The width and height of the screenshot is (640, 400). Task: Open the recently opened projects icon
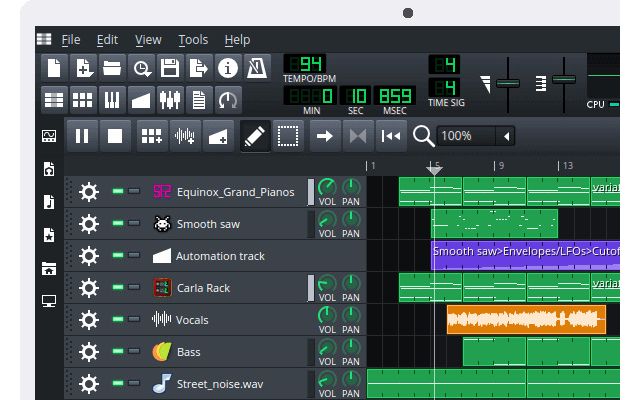tap(141, 68)
